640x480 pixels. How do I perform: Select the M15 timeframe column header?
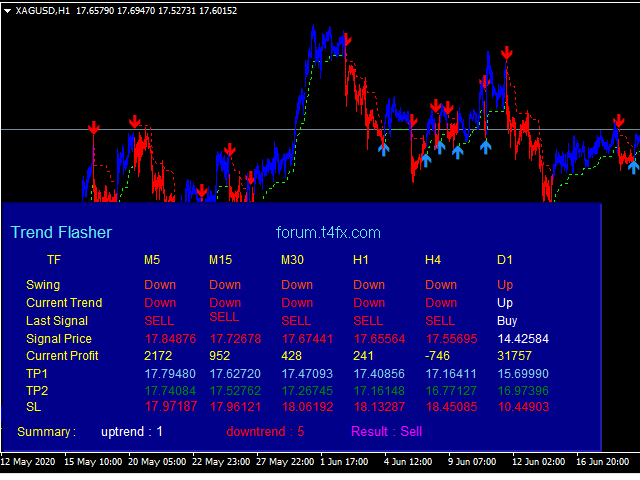(220, 260)
